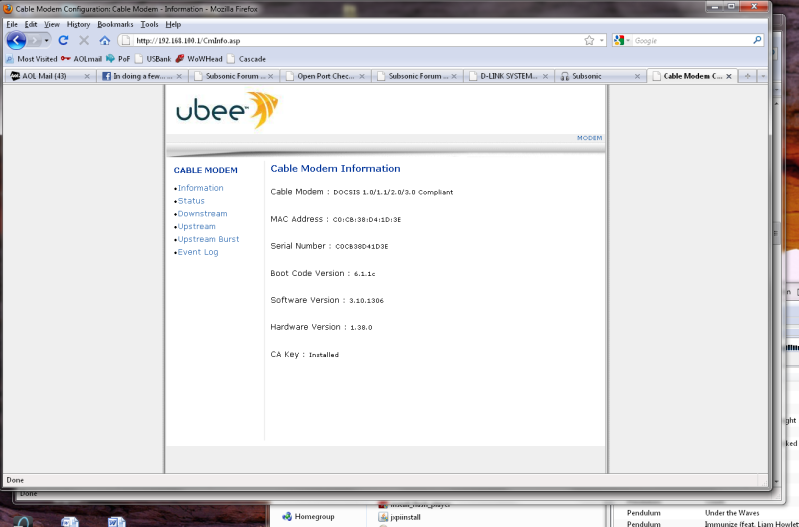
Task: Open the Google search engine dropdown
Action: point(622,40)
